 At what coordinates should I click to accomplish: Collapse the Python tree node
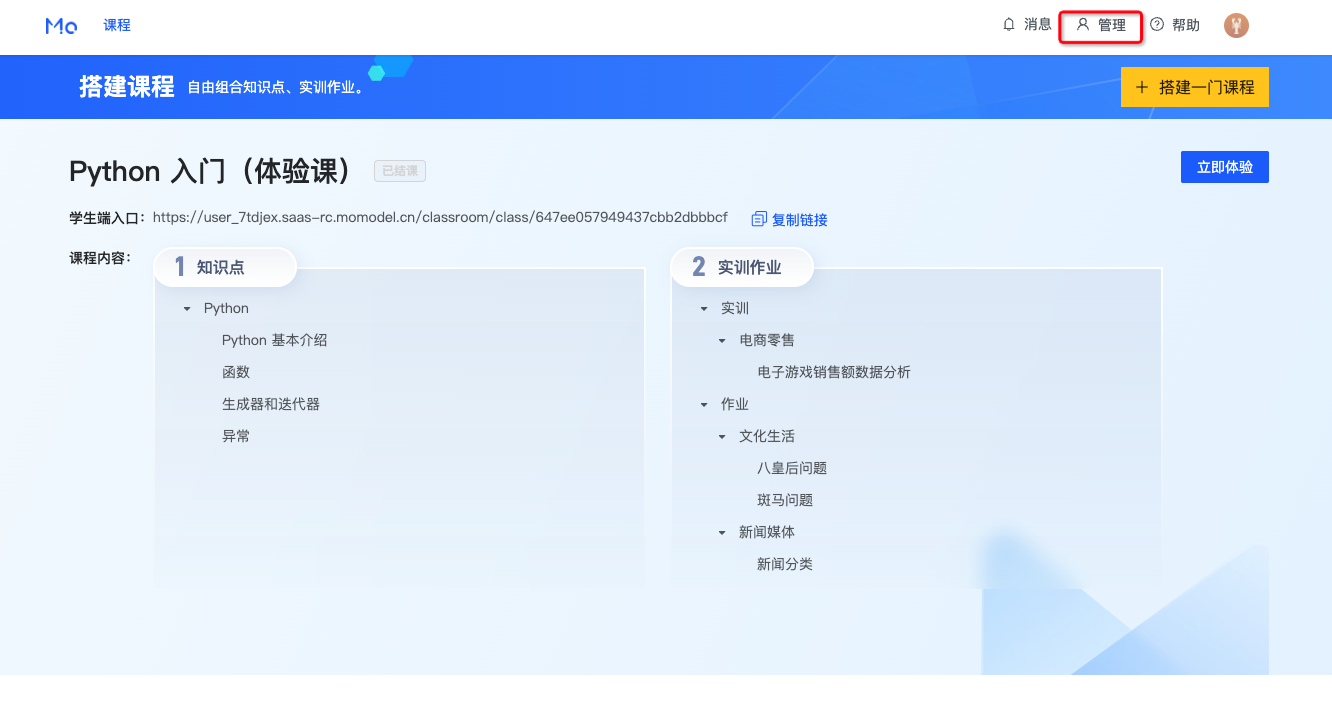[187, 309]
